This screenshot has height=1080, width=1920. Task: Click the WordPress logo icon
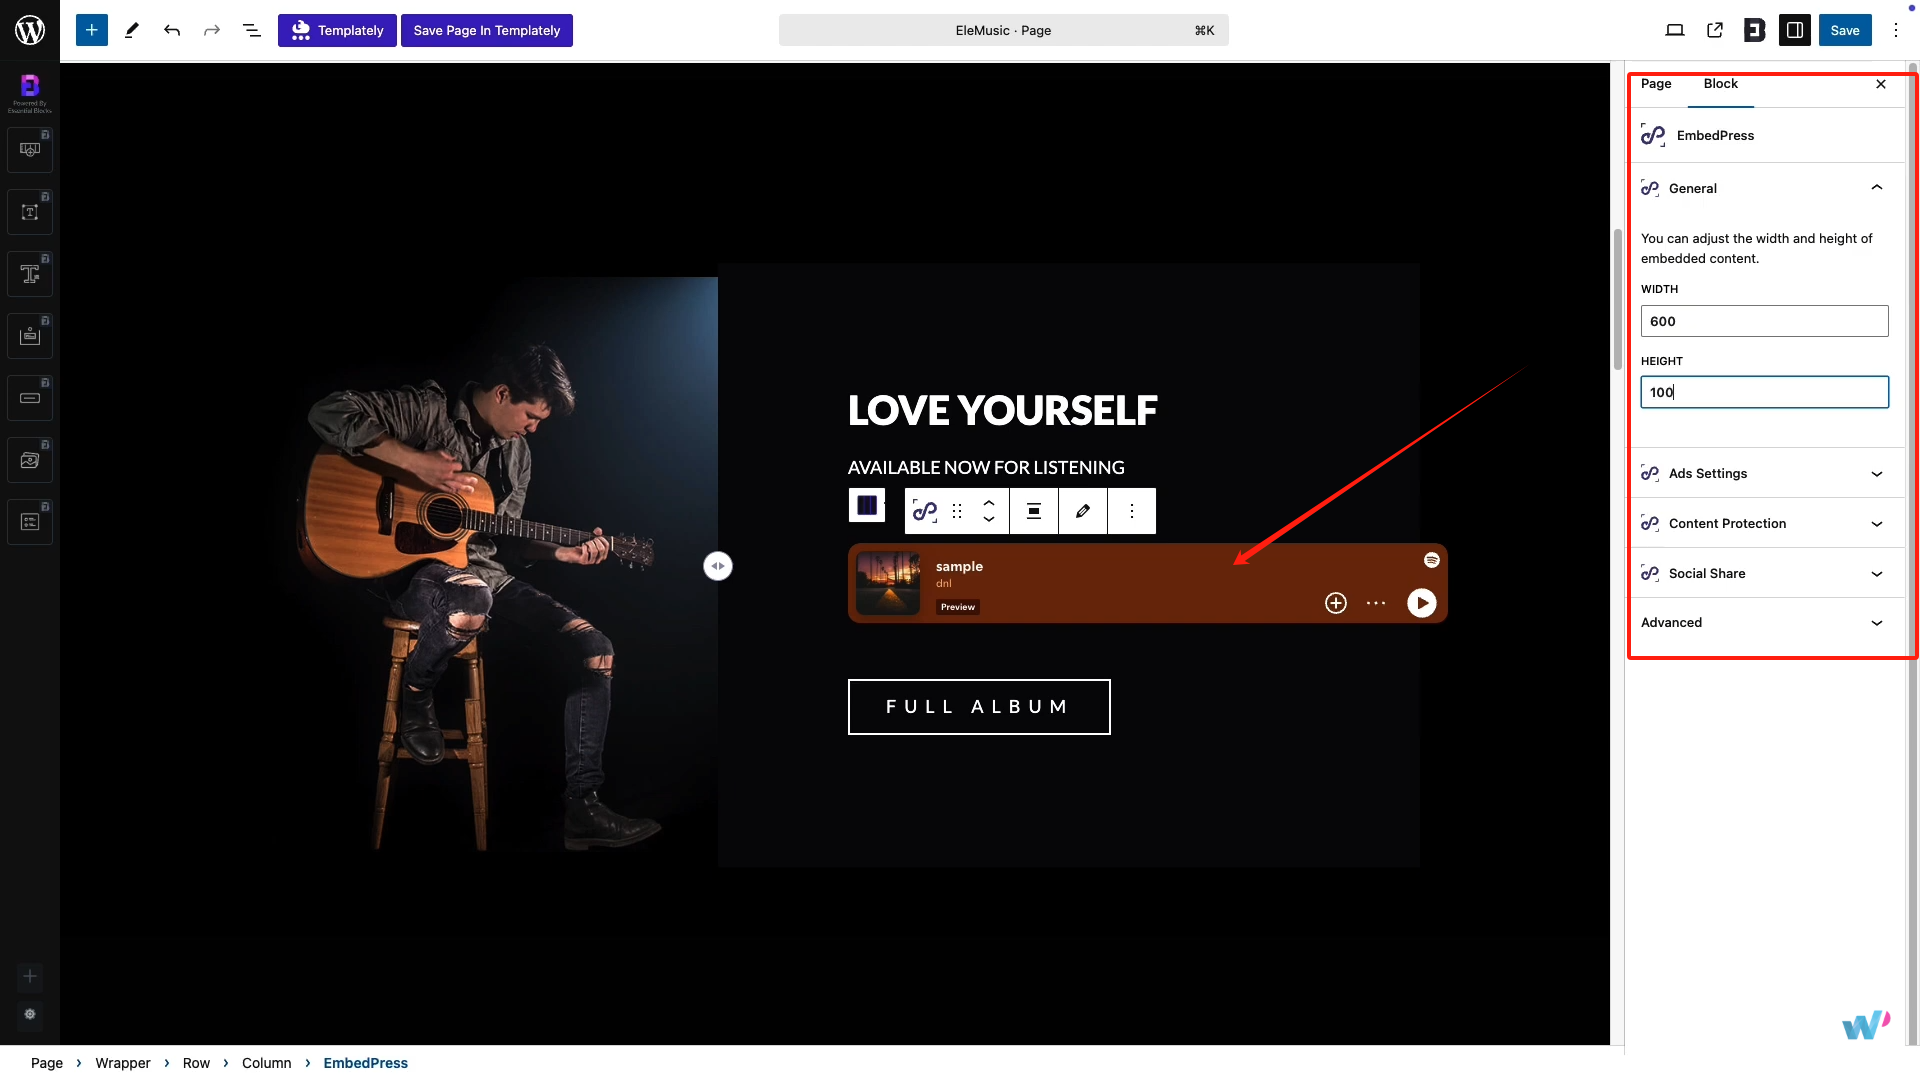pos(30,30)
